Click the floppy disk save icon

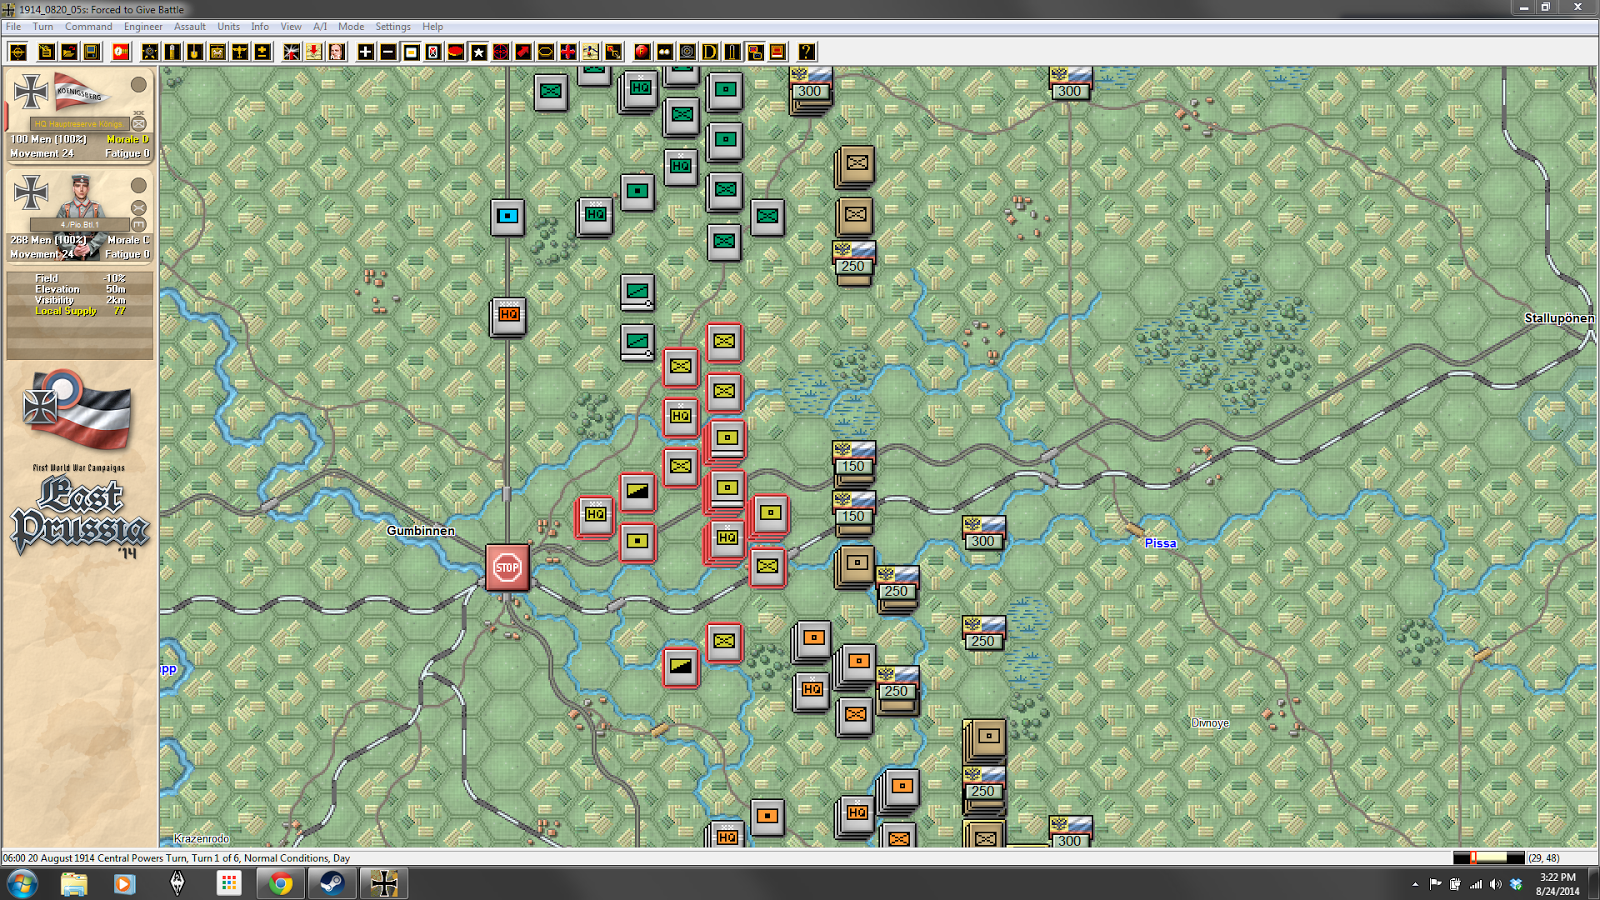pyautogui.click(x=92, y=52)
